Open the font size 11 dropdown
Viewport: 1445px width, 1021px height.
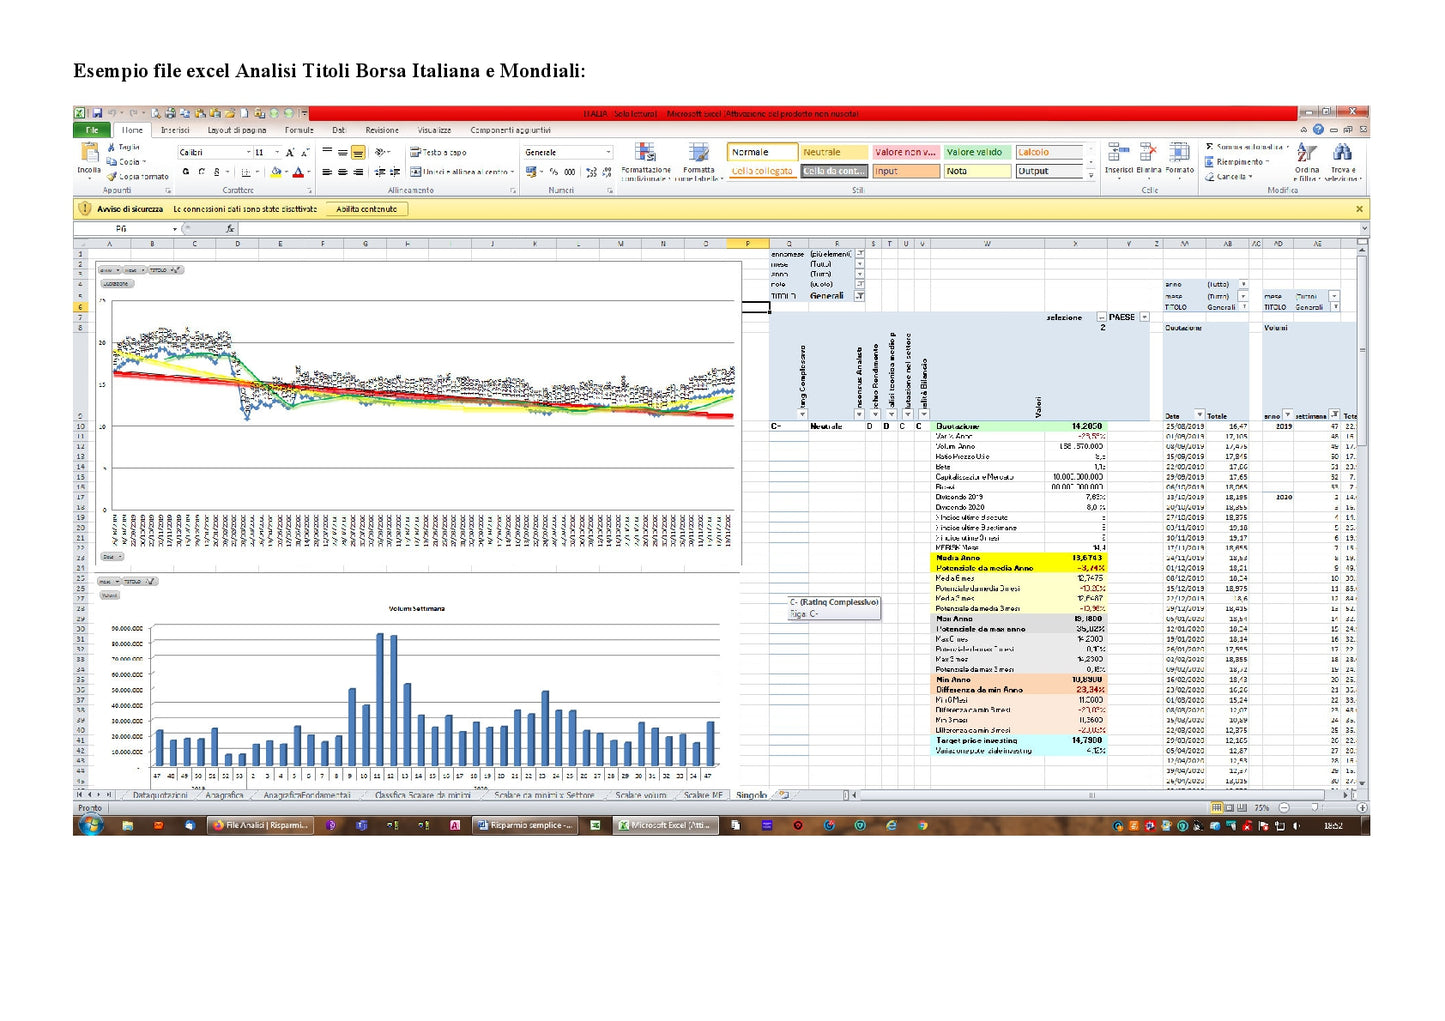[277, 152]
